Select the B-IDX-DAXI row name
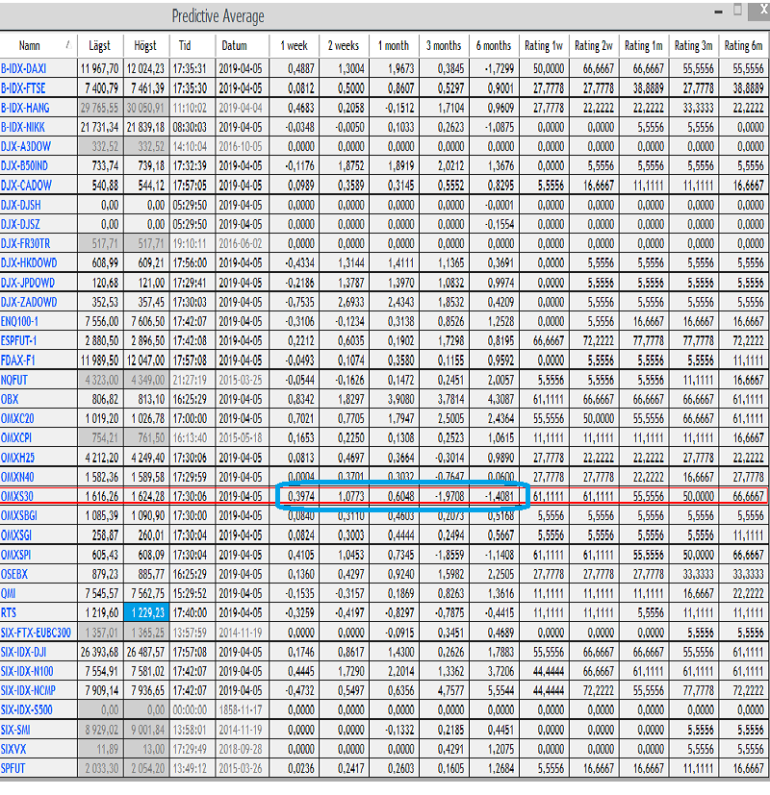 23,68
